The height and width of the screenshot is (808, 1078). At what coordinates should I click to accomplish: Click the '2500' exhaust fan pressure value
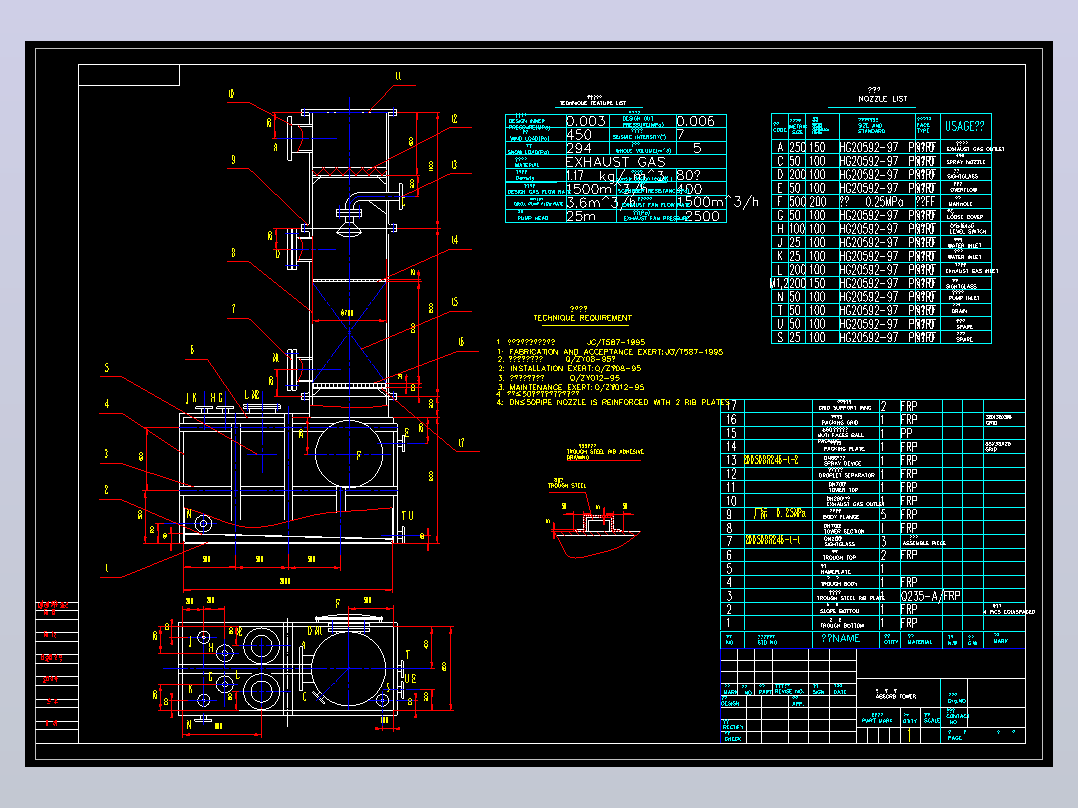(x=702, y=216)
